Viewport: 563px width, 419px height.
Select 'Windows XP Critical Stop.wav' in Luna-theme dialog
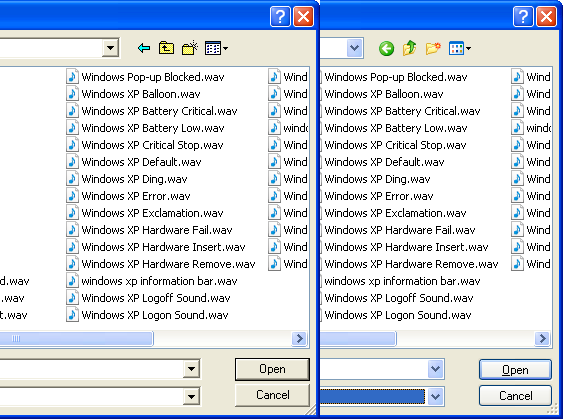(x=395, y=145)
